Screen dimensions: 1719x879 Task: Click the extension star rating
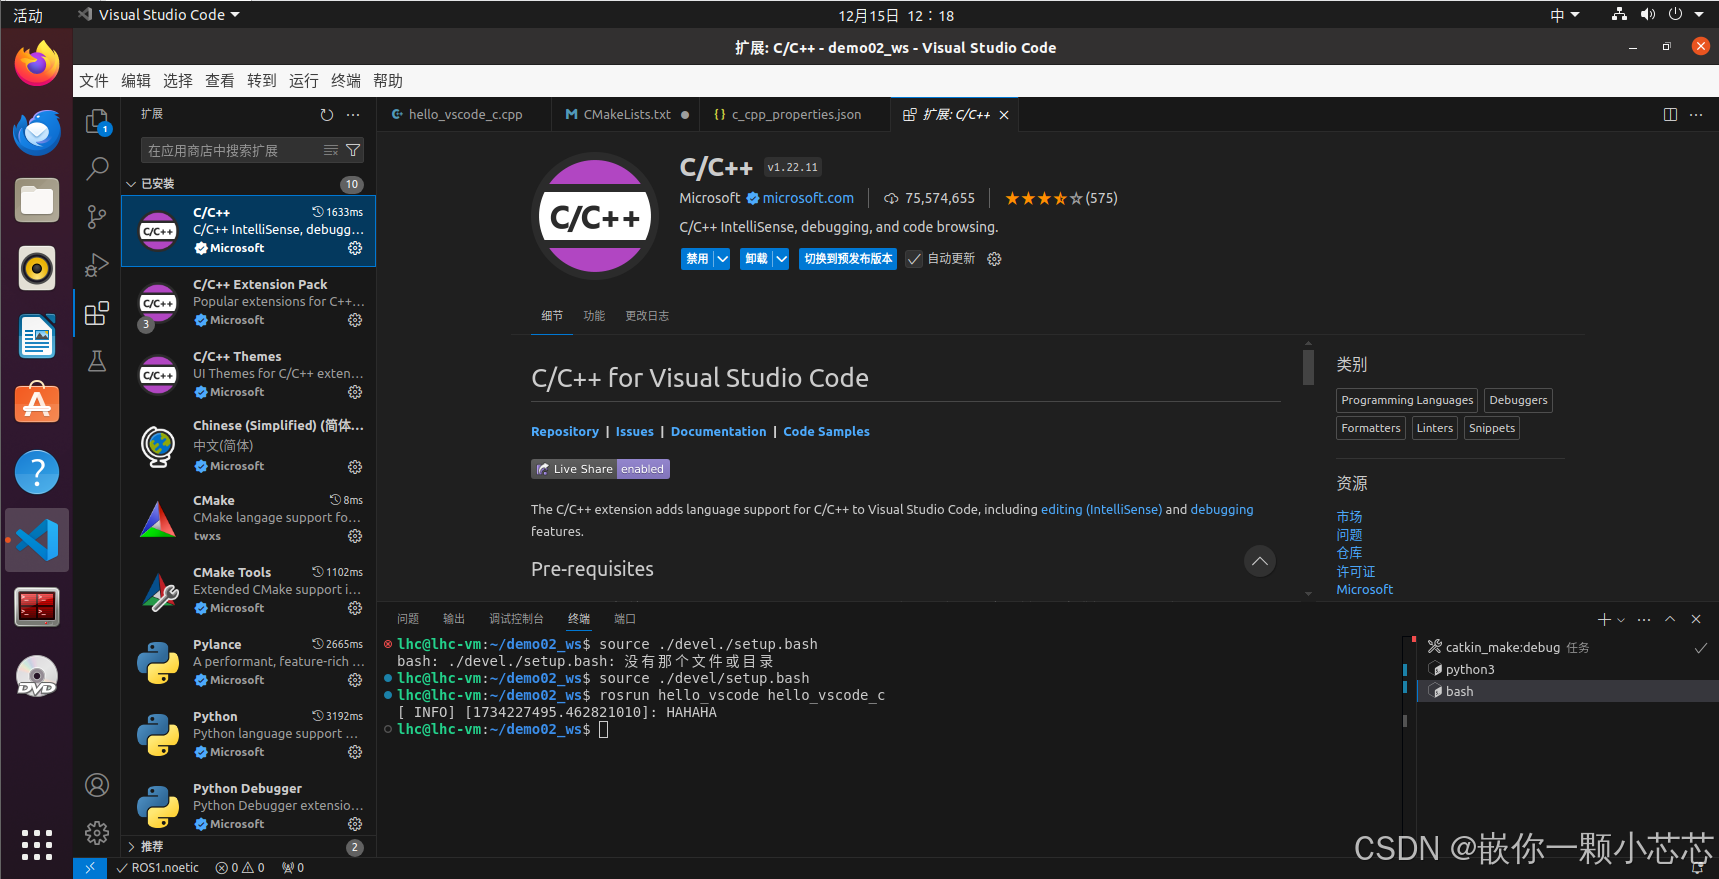coord(1060,198)
